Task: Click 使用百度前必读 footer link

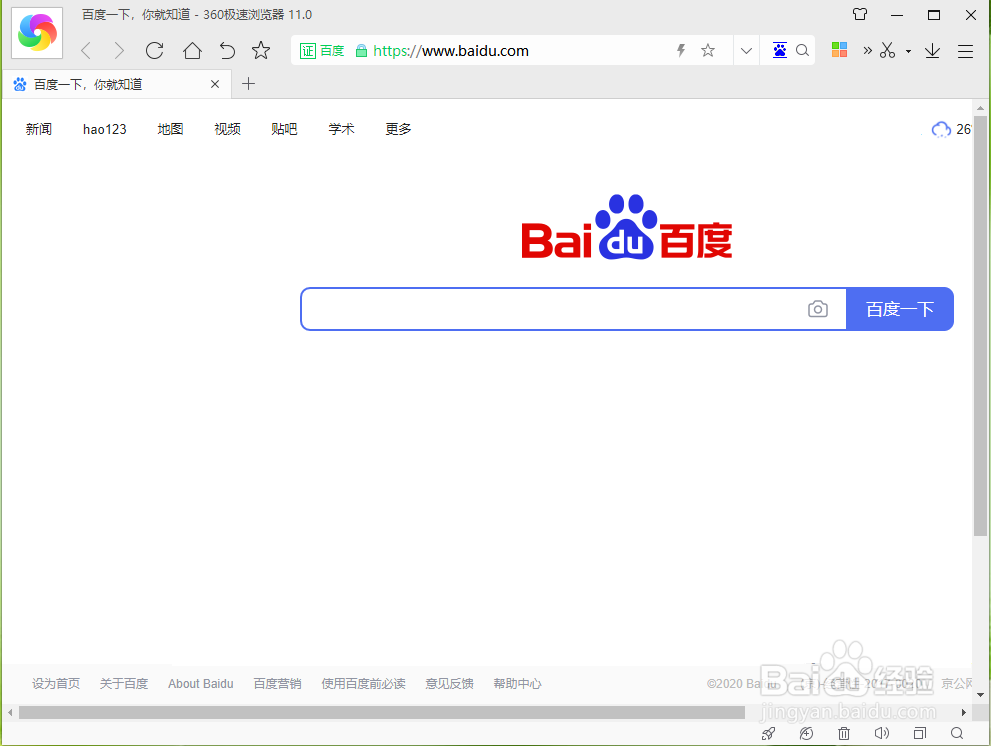Action: coord(363,683)
